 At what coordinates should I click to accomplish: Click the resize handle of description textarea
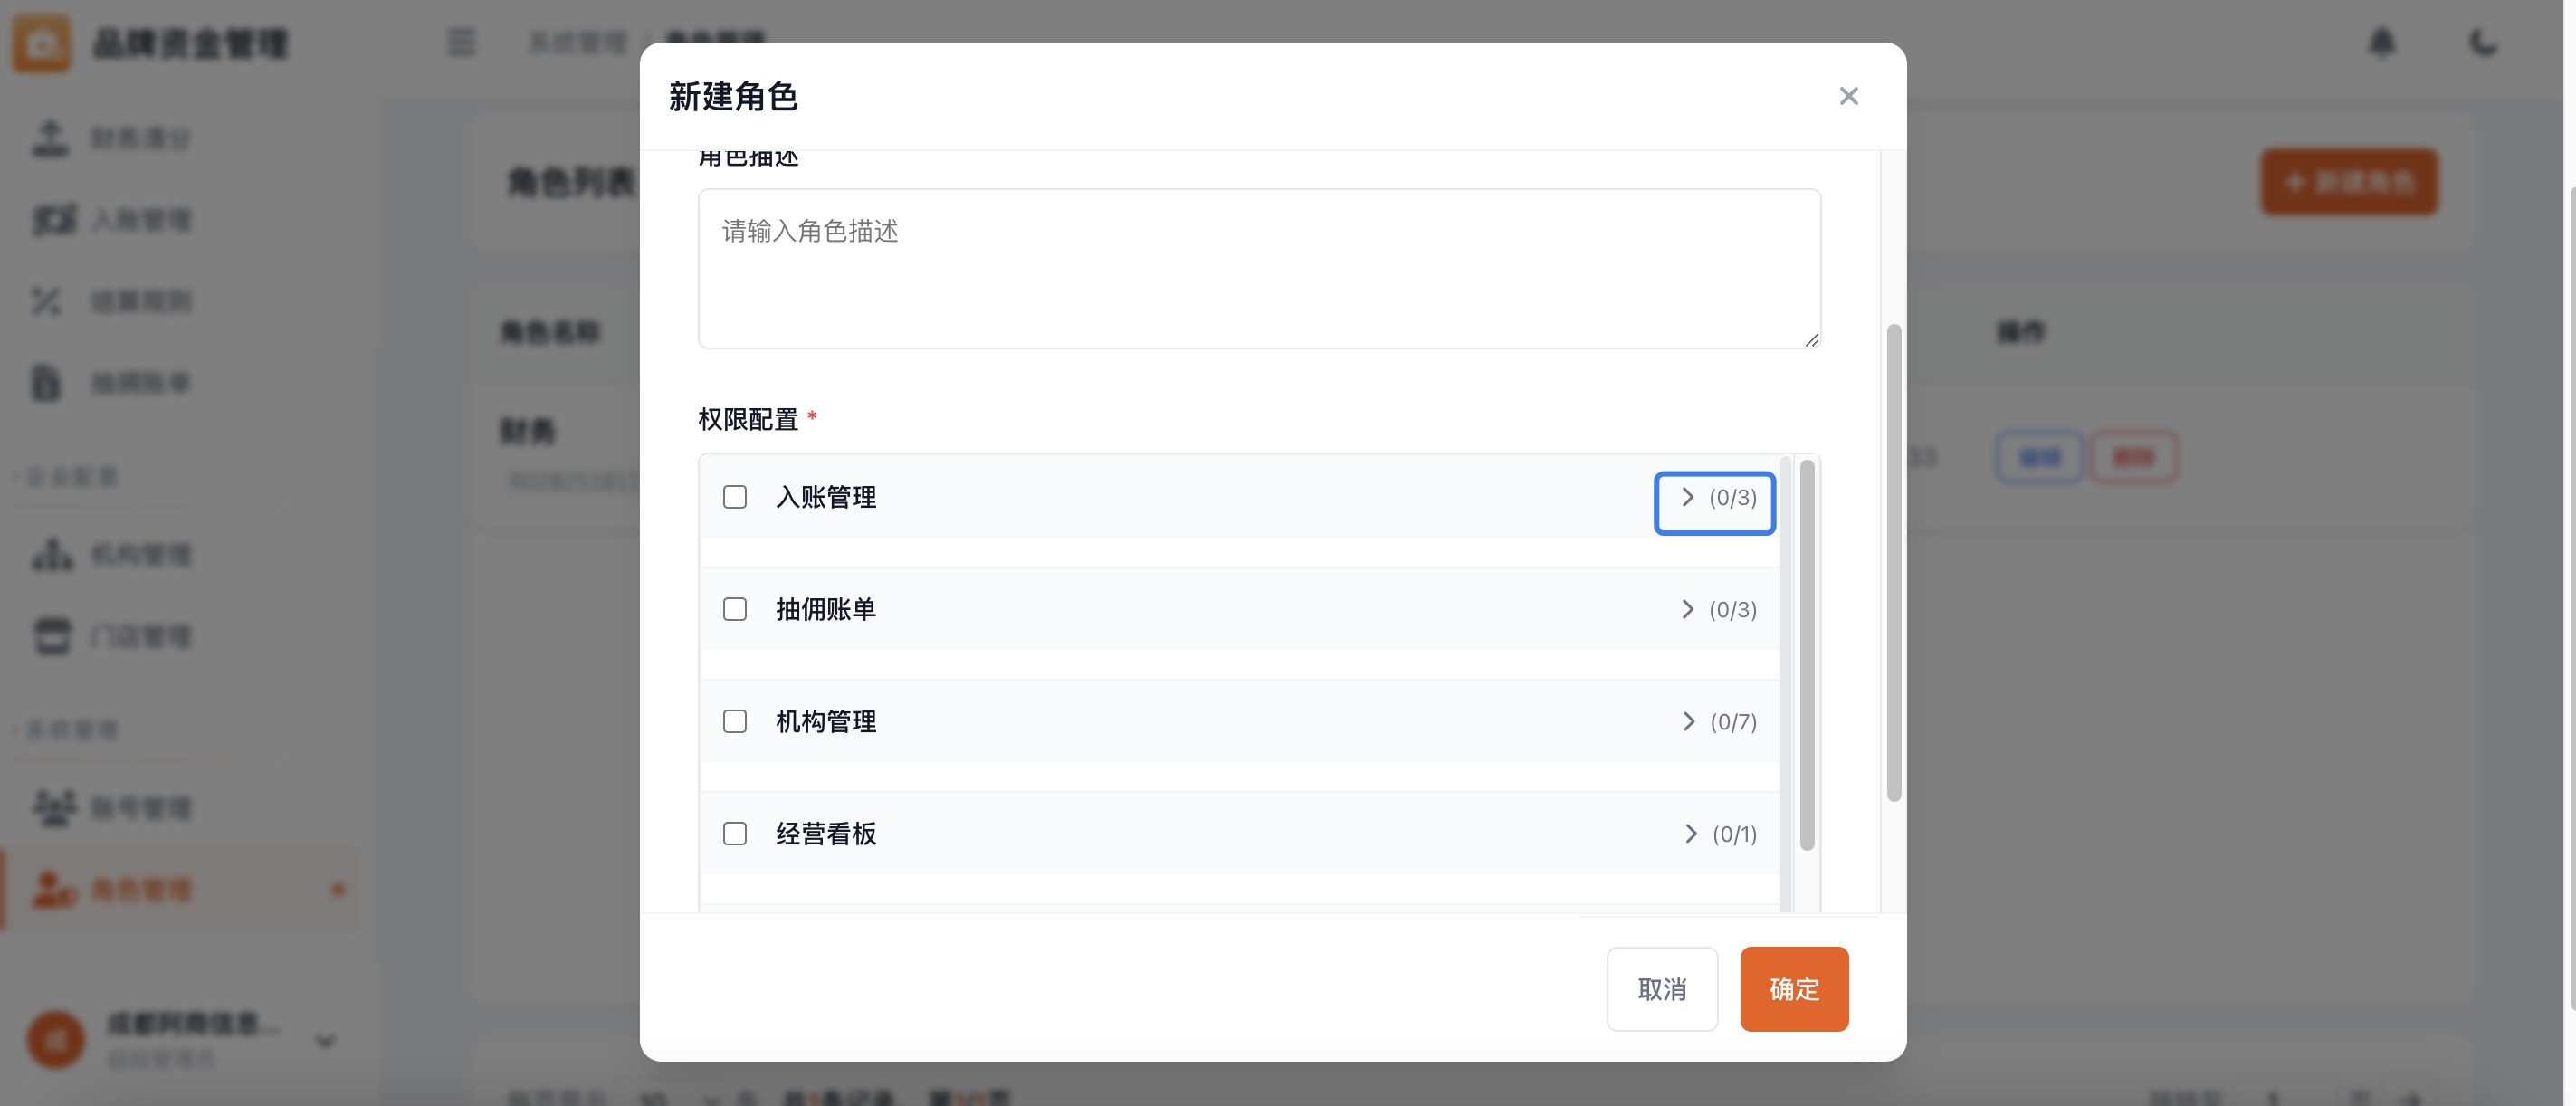click(x=1811, y=340)
